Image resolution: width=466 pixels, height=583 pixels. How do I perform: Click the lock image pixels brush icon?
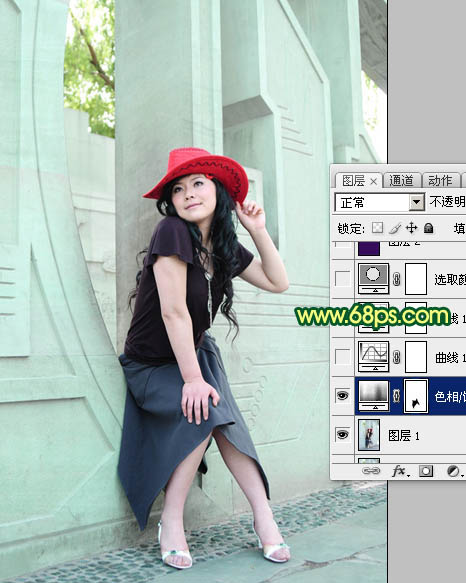[395, 228]
